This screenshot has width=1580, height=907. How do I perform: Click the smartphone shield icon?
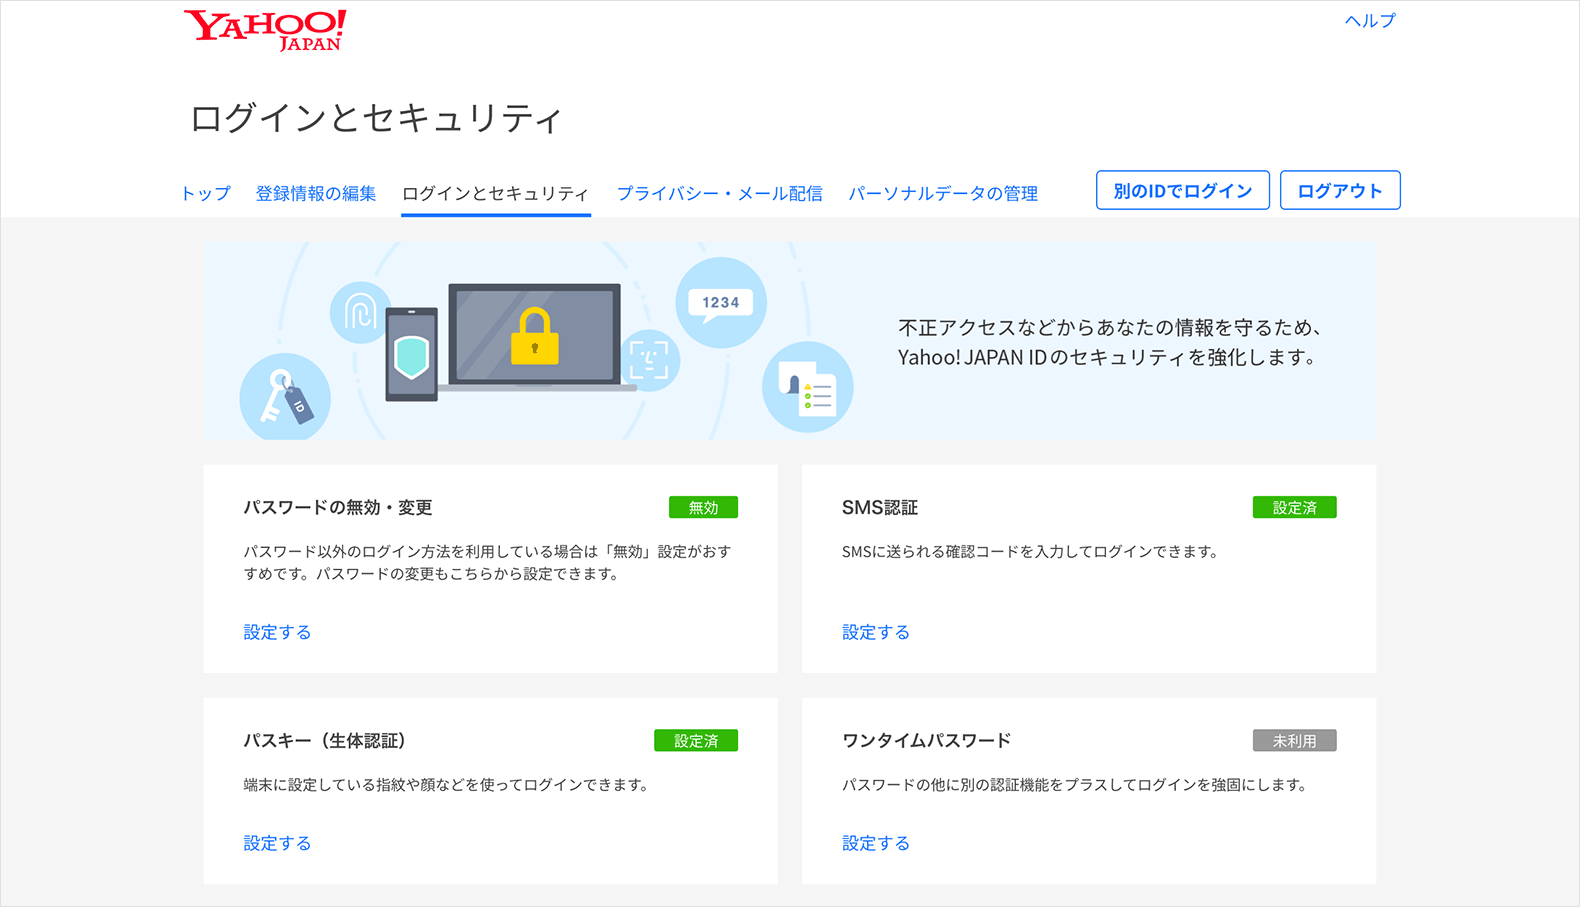click(x=412, y=355)
